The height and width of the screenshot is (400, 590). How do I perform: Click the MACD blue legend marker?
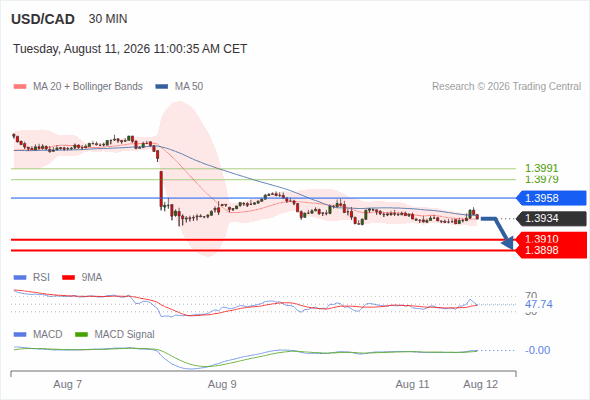pyautogui.click(x=20, y=335)
